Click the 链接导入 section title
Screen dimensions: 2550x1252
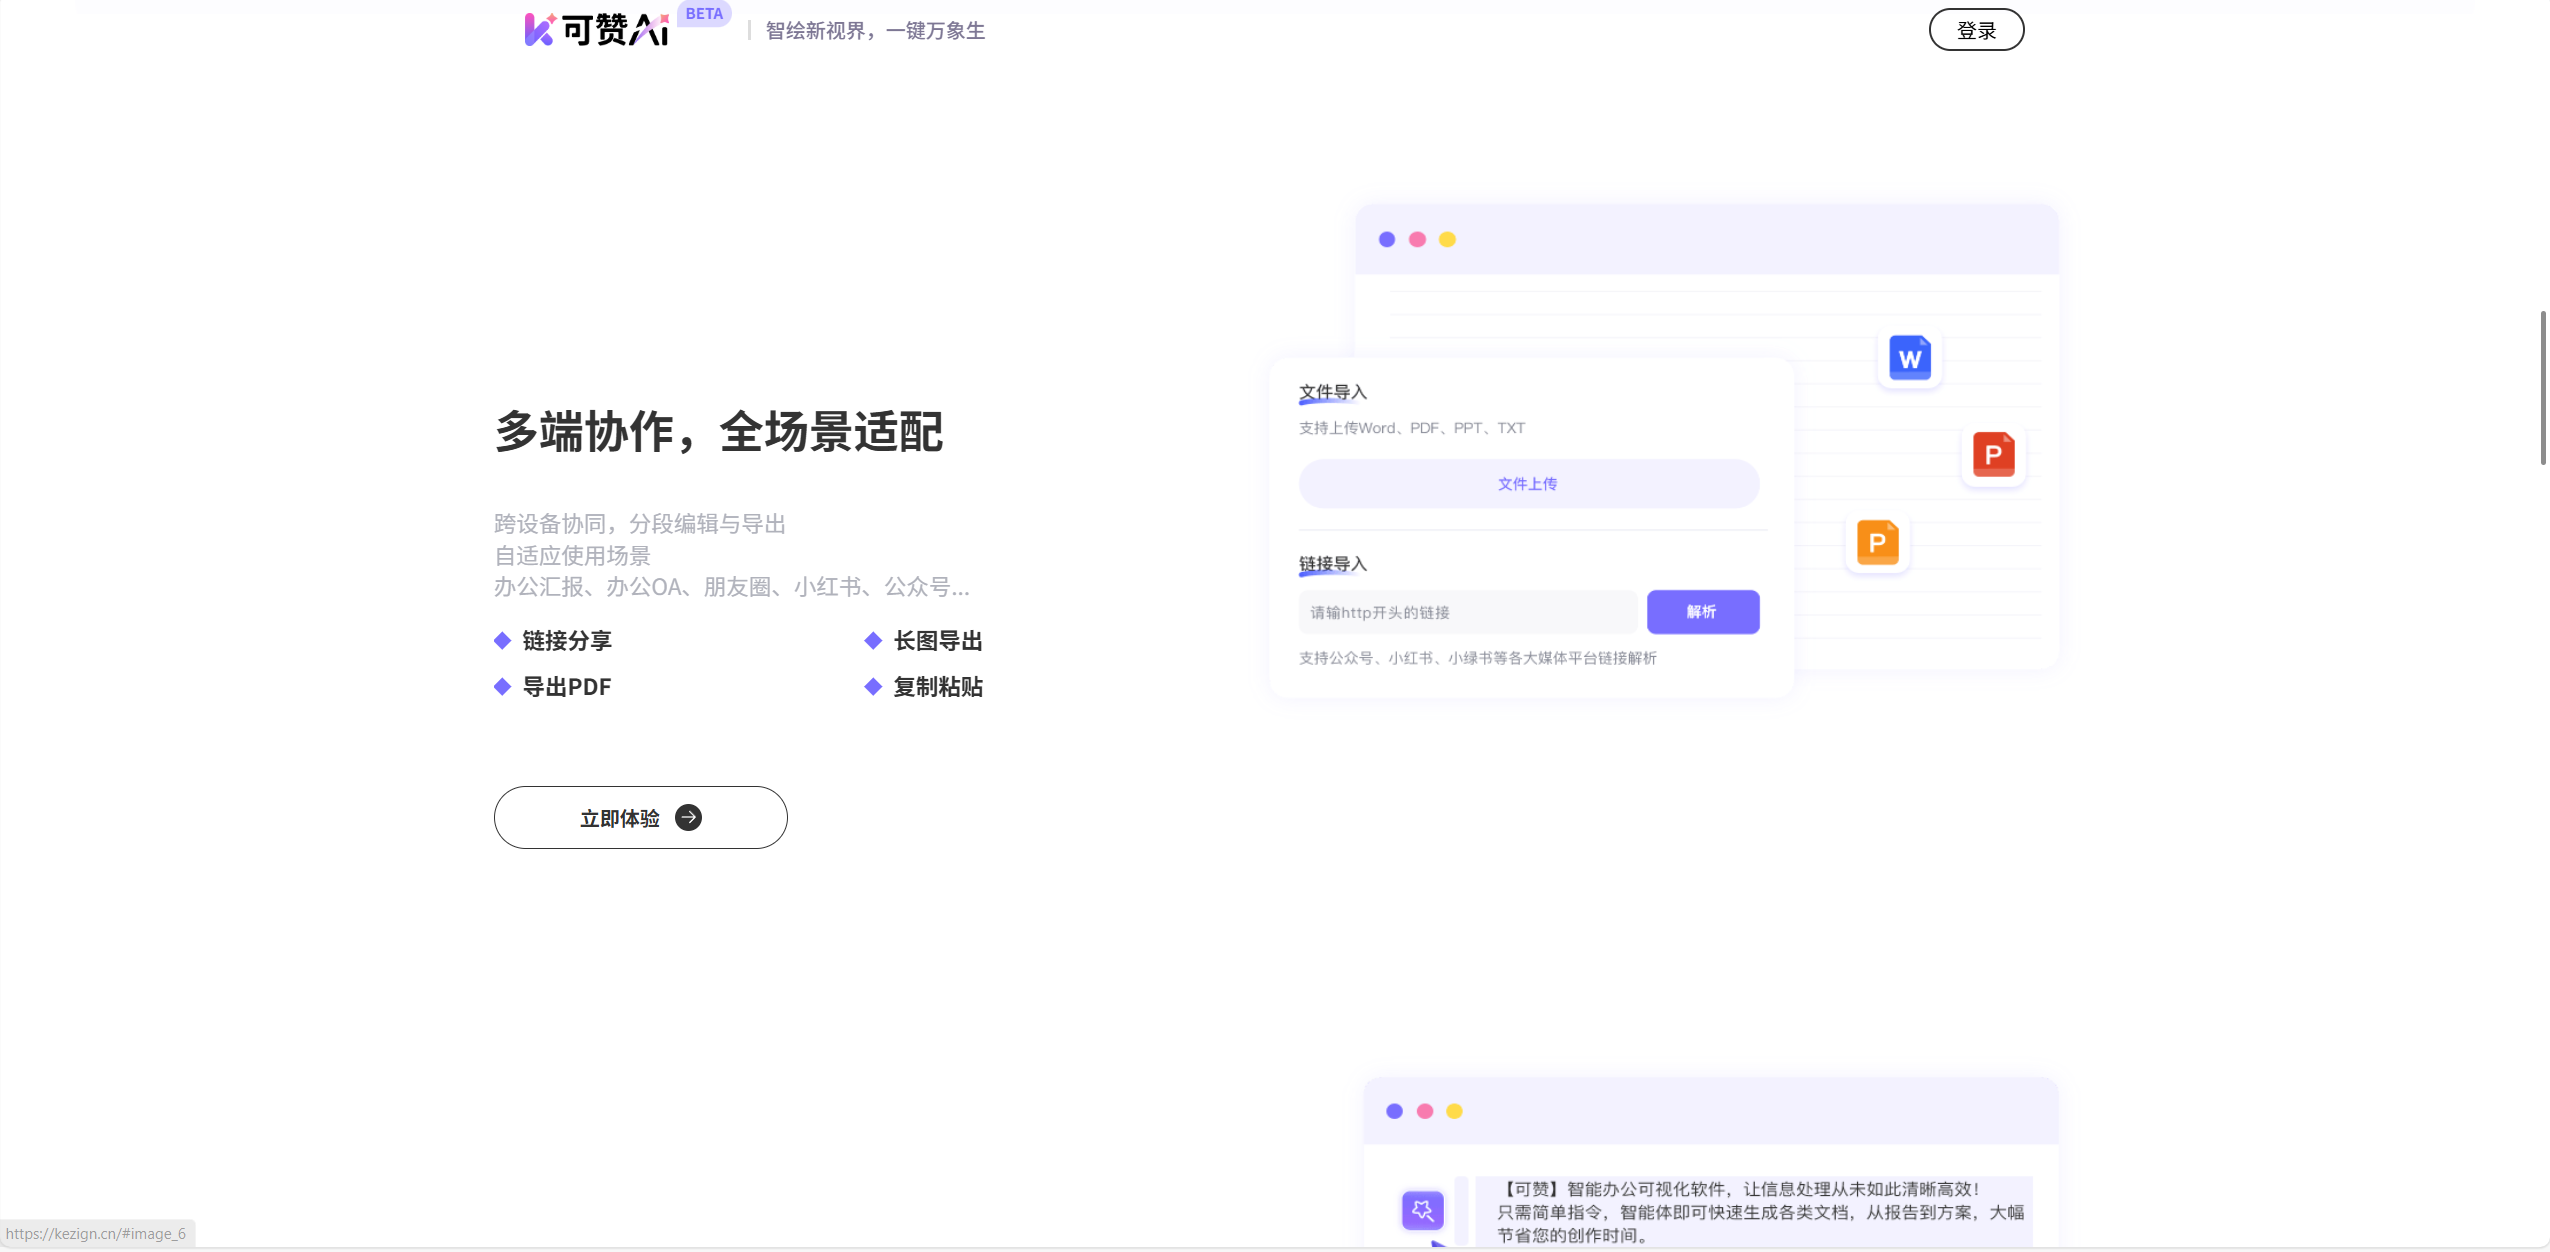(x=1332, y=564)
